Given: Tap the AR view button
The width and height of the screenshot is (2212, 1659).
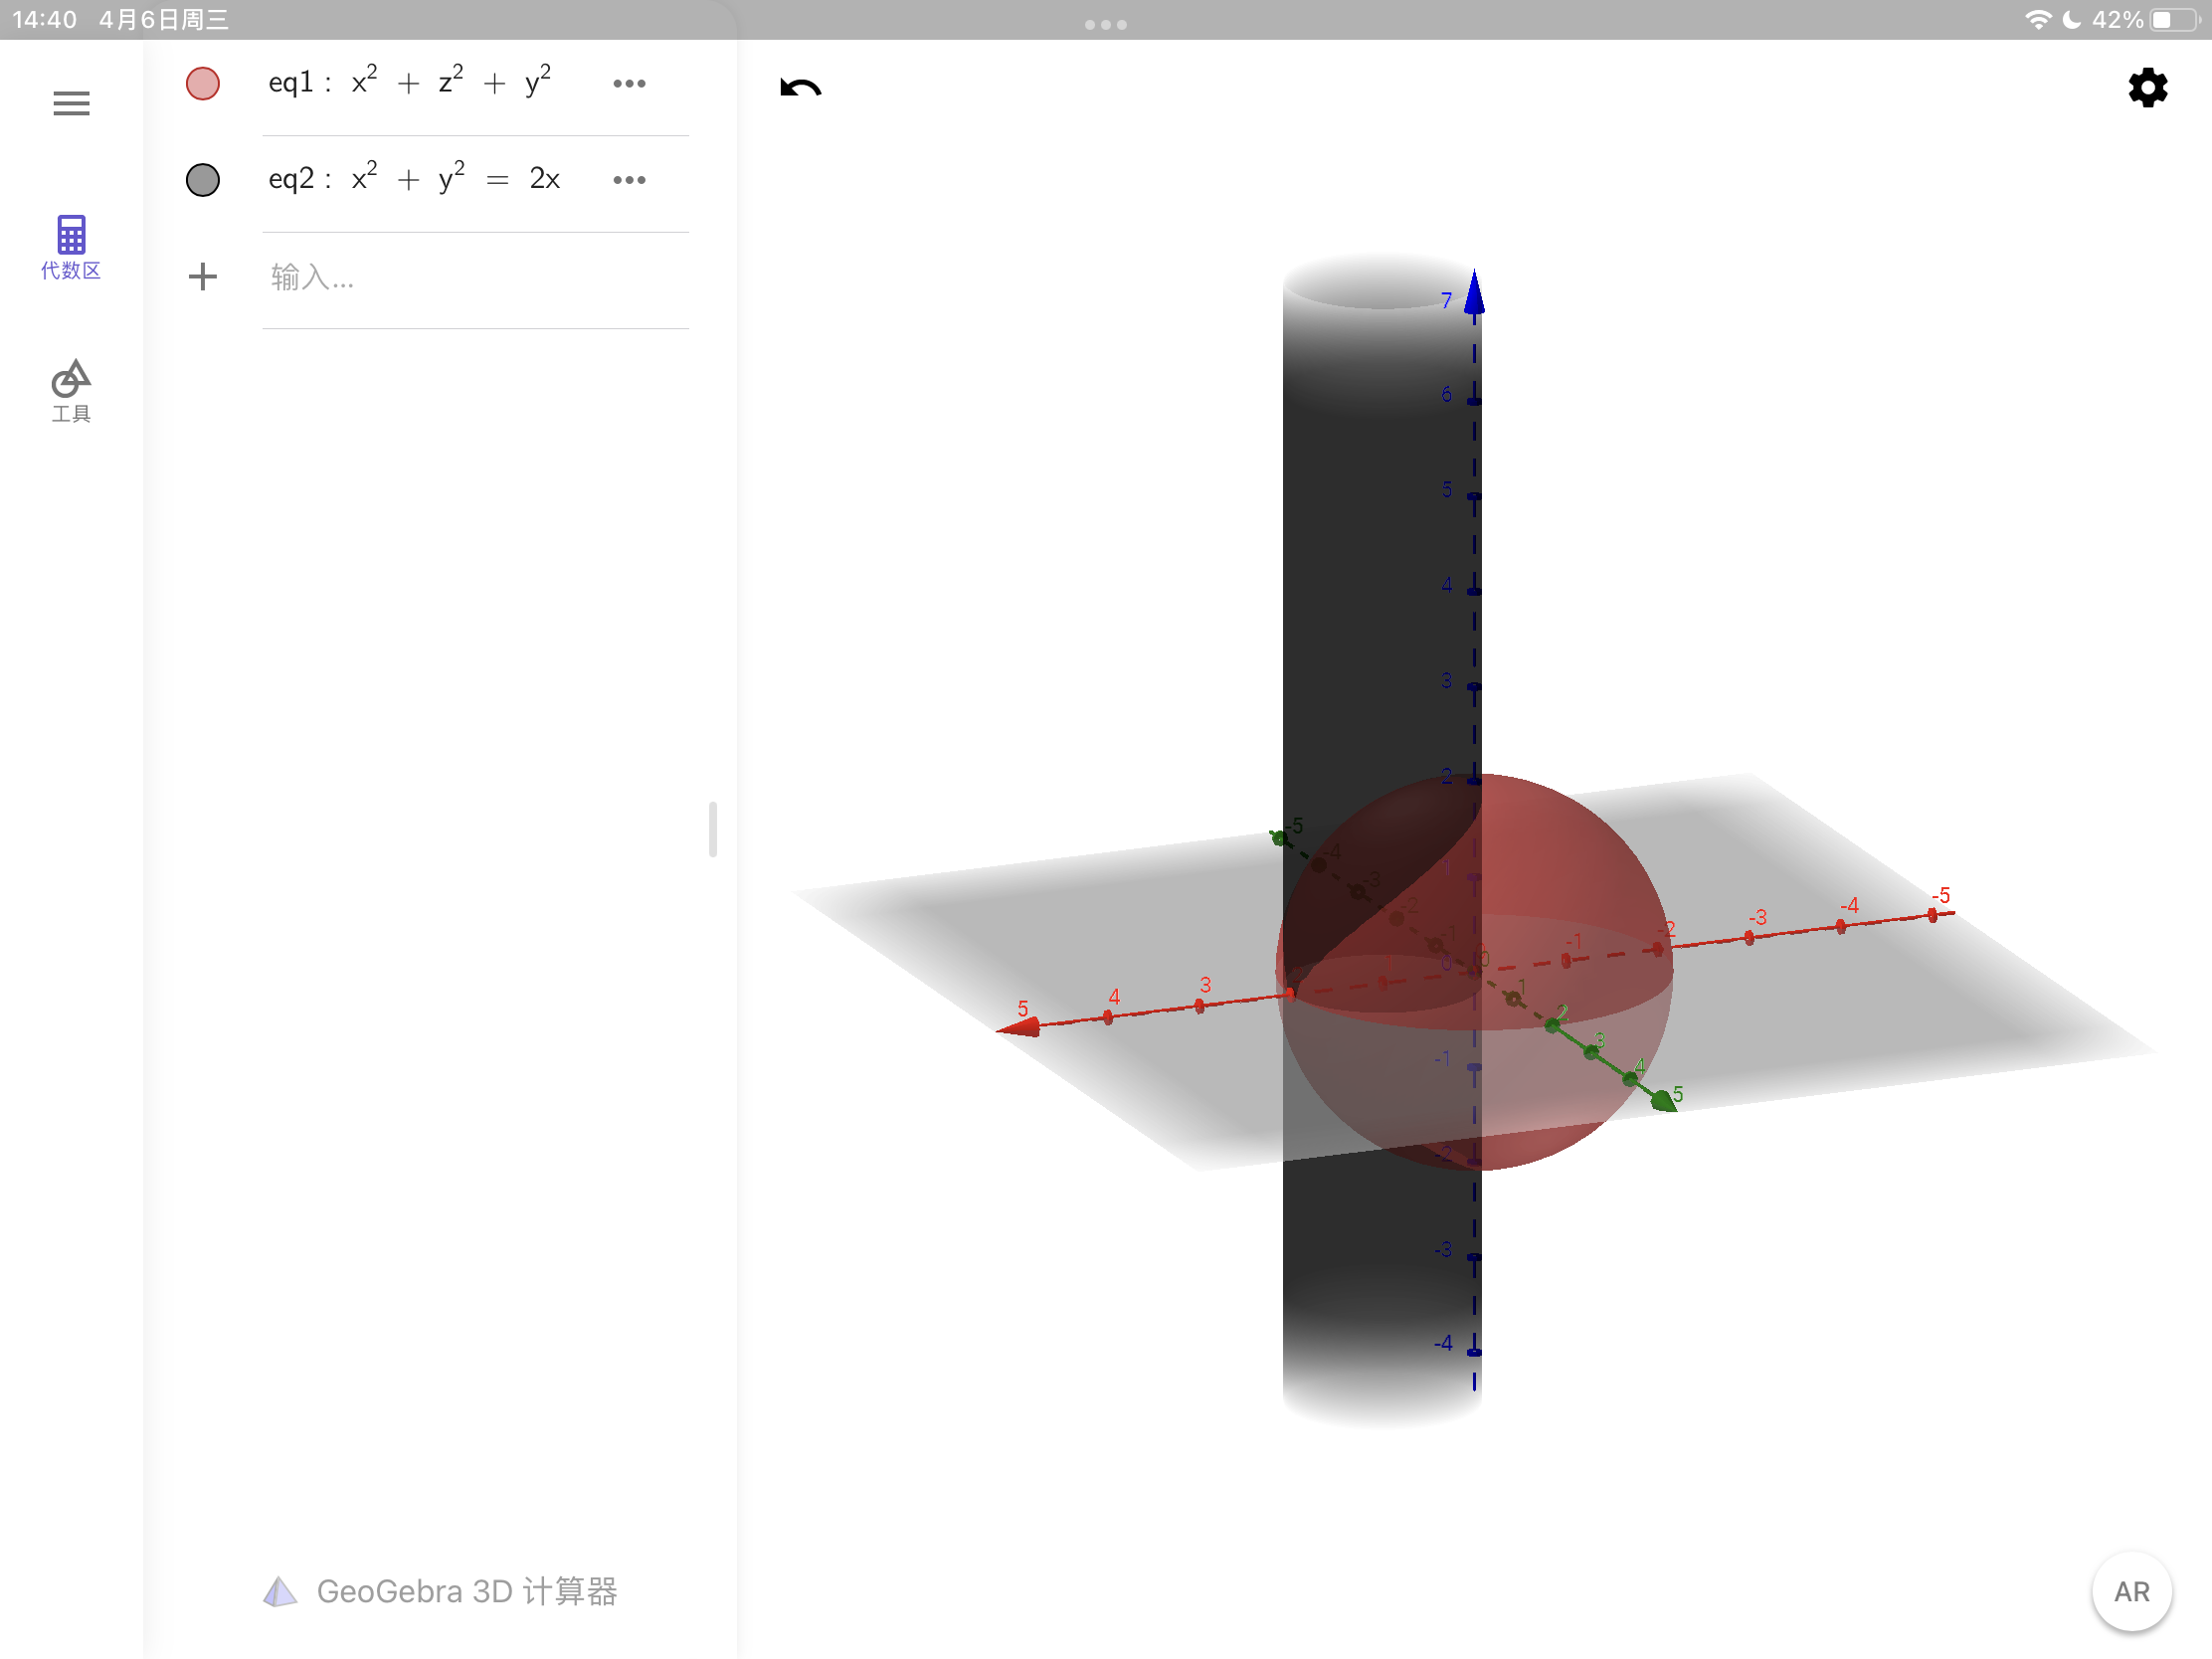Looking at the screenshot, I should pos(2131,1591).
